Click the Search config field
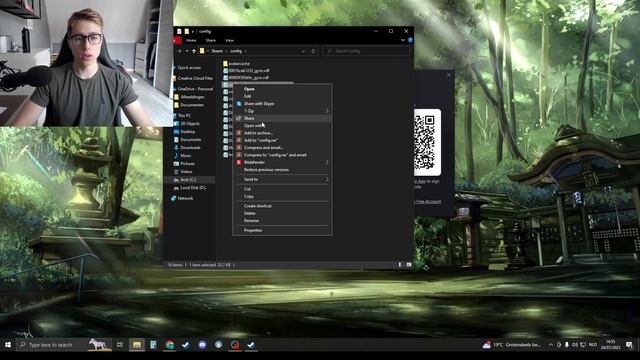This screenshot has width=640, height=360. [366, 51]
